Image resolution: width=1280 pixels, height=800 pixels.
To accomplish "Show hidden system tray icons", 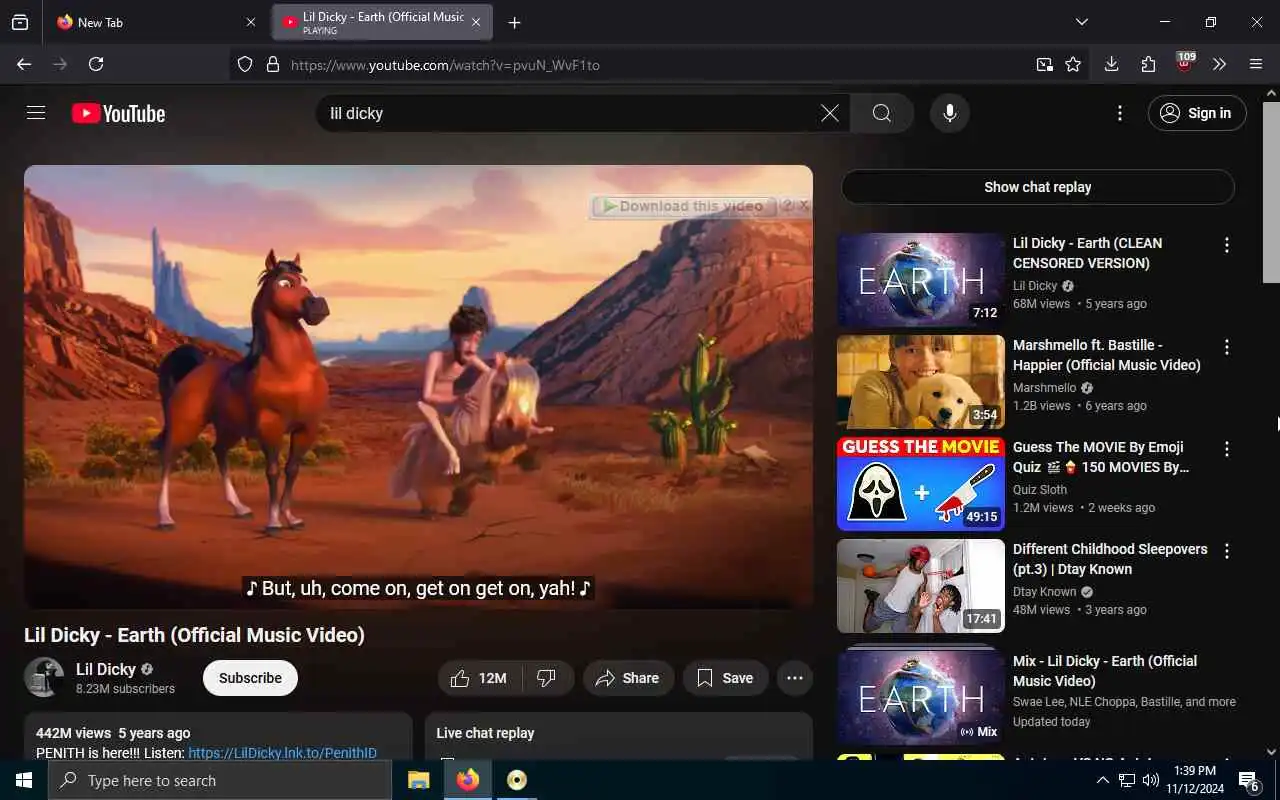I will (1102, 780).
